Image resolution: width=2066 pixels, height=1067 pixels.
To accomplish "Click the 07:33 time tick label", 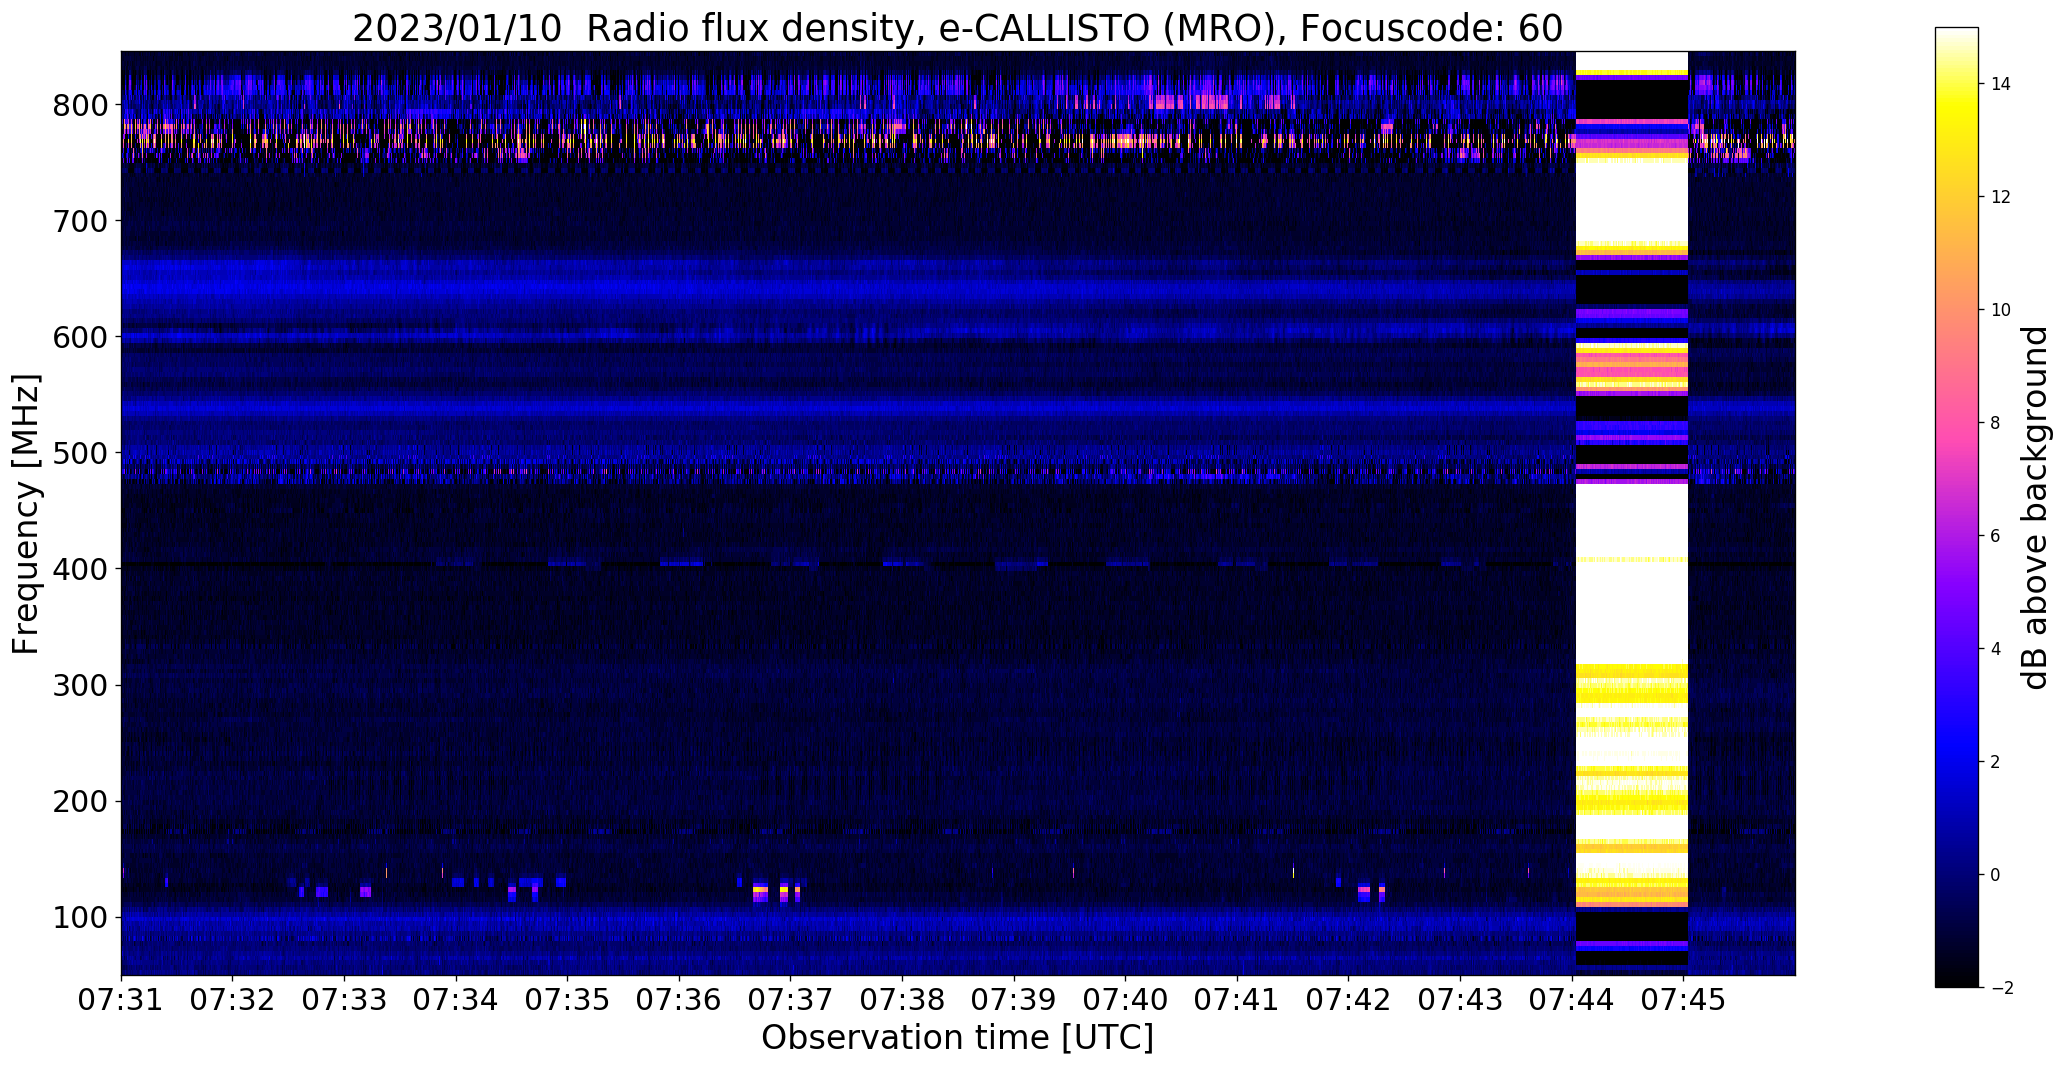I will 345,999.
